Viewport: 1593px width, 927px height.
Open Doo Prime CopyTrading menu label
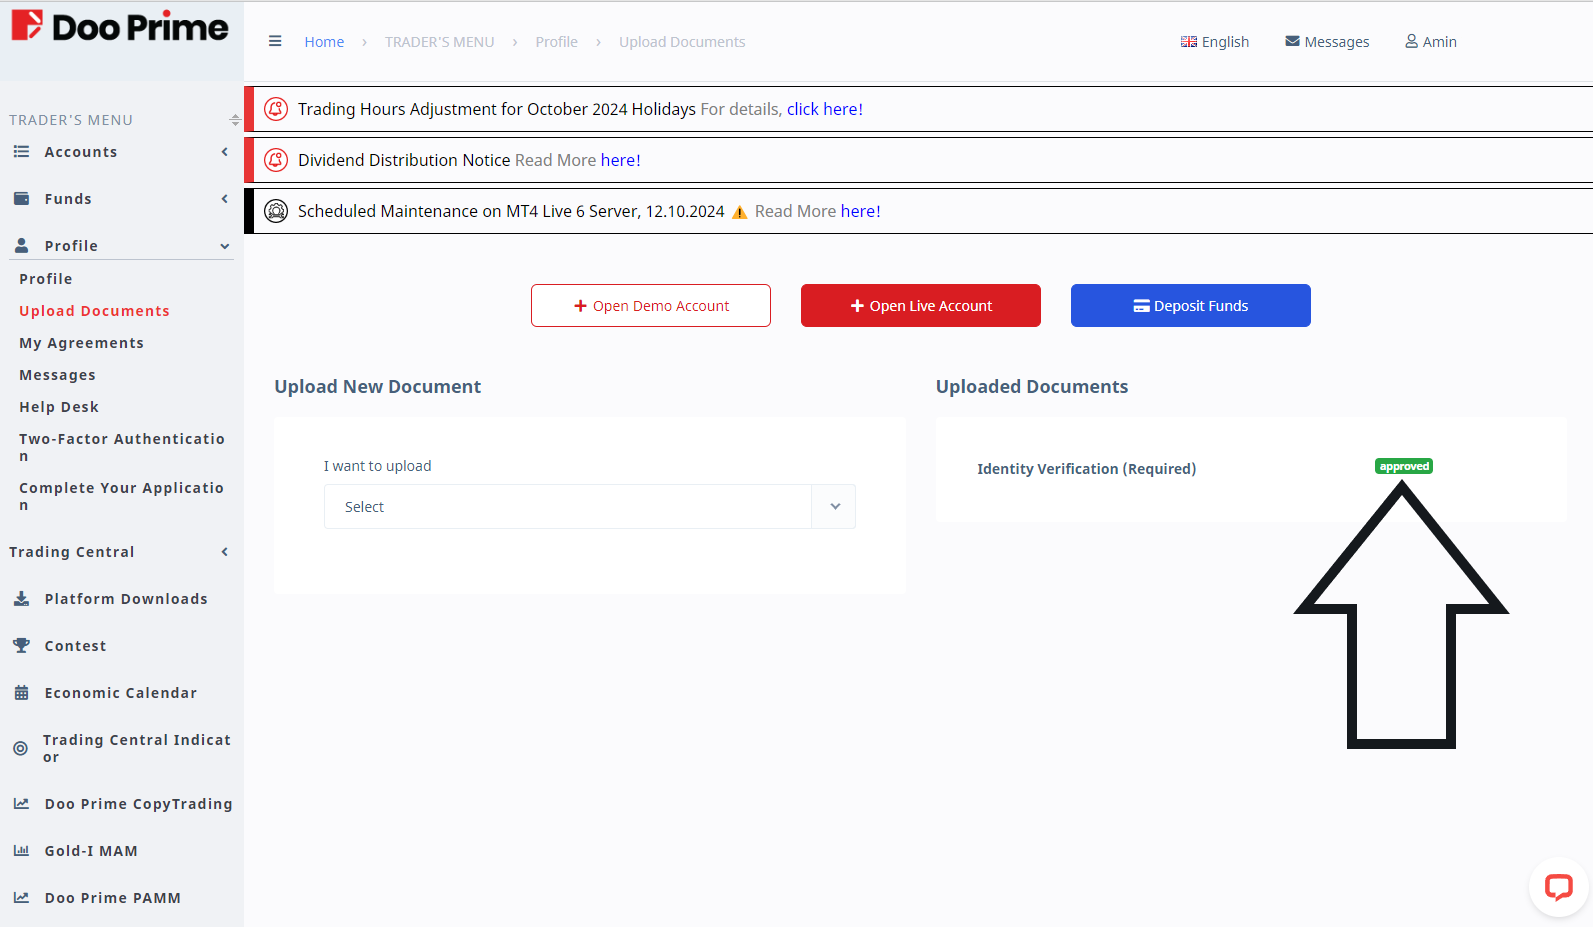(x=138, y=804)
